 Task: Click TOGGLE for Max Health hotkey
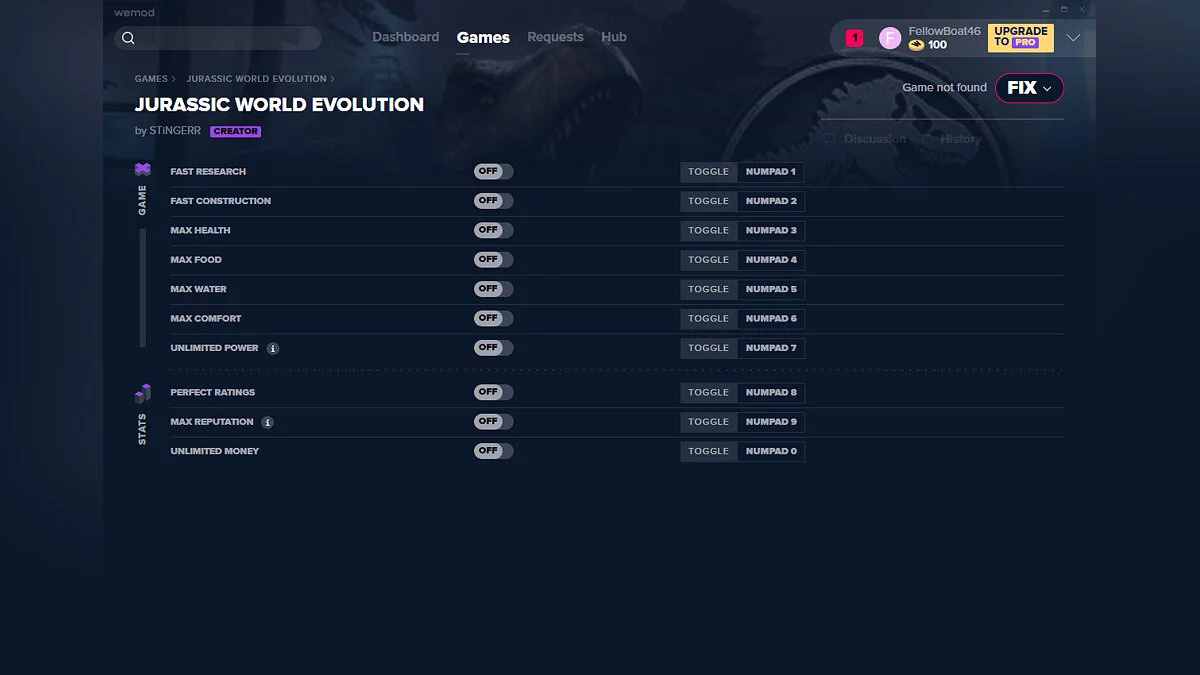709,230
